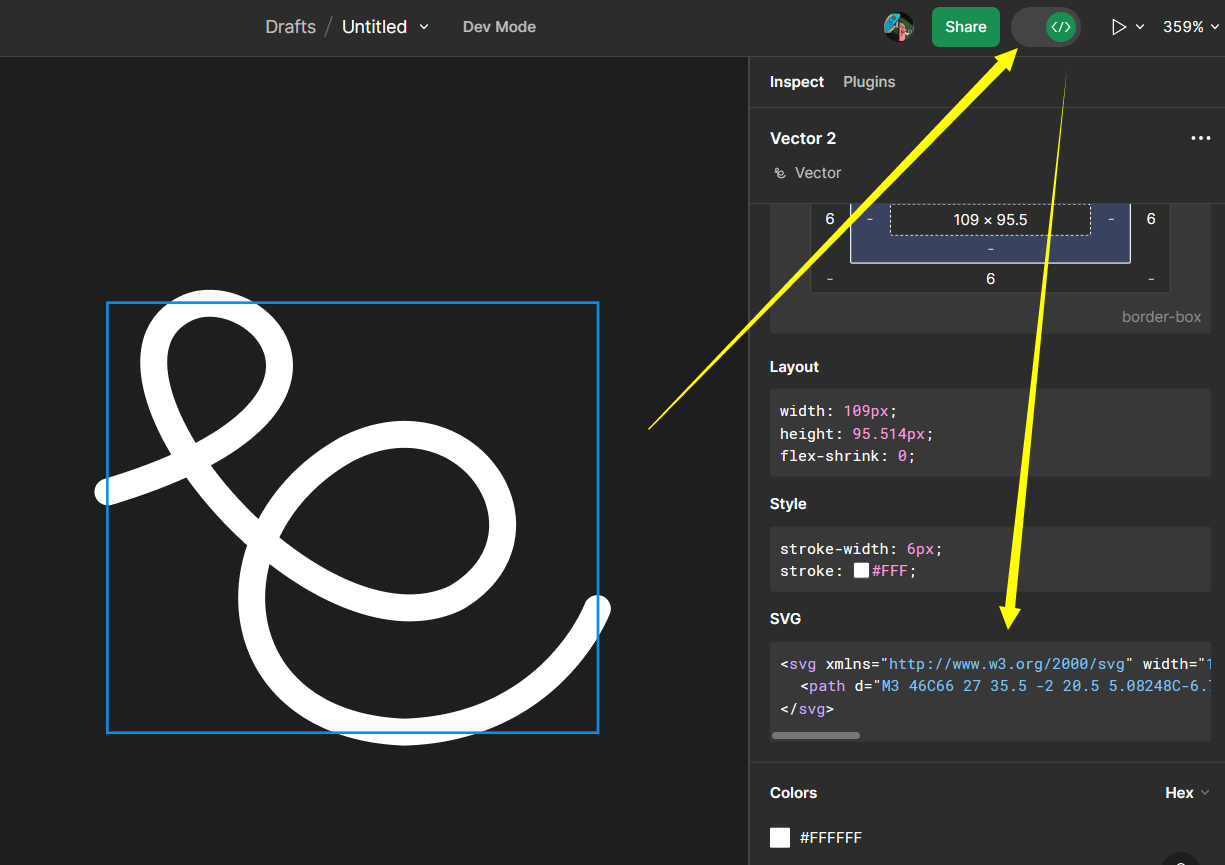Open the more options ellipsis for Vector 2
This screenshot has width=1225, height=865.
pyautogui.click(x=1201, y=138)
